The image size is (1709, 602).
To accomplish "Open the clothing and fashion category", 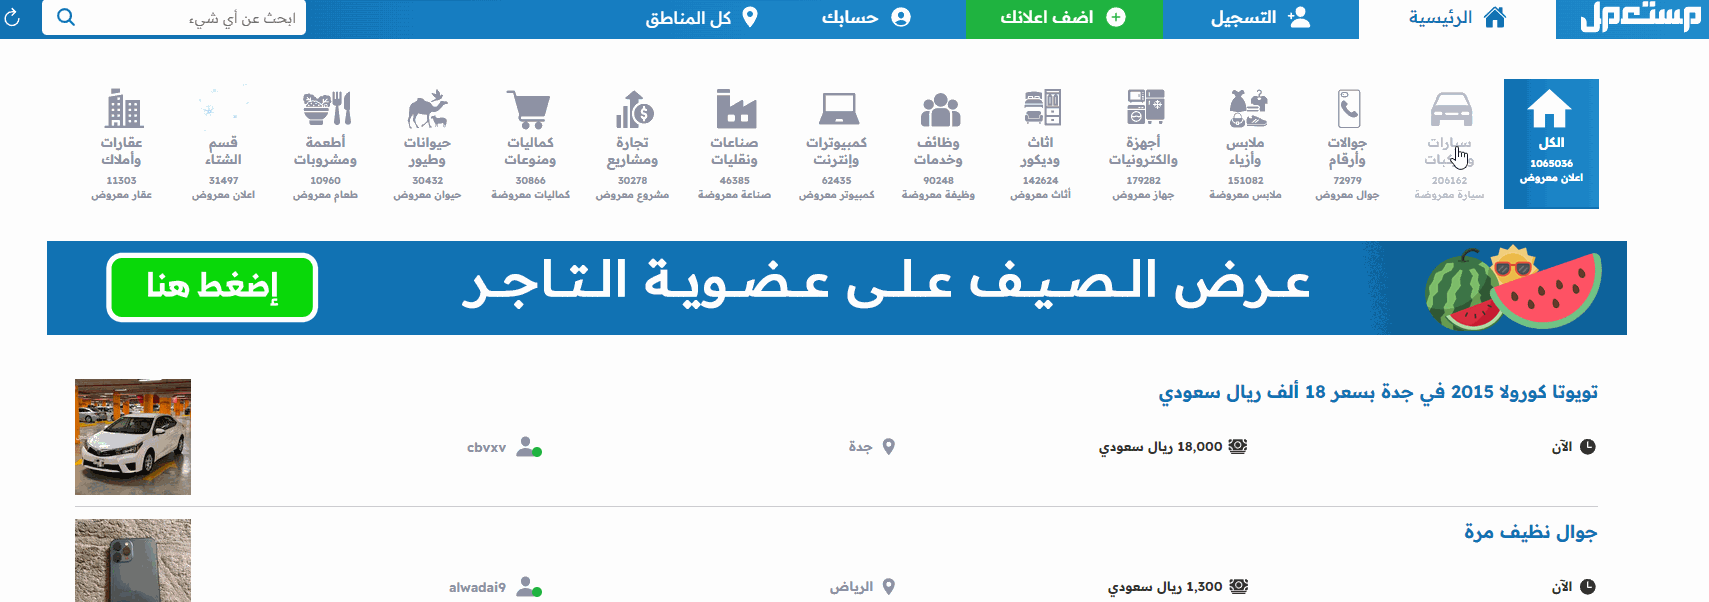I will pyautogui.click(x=1245, y=110).
